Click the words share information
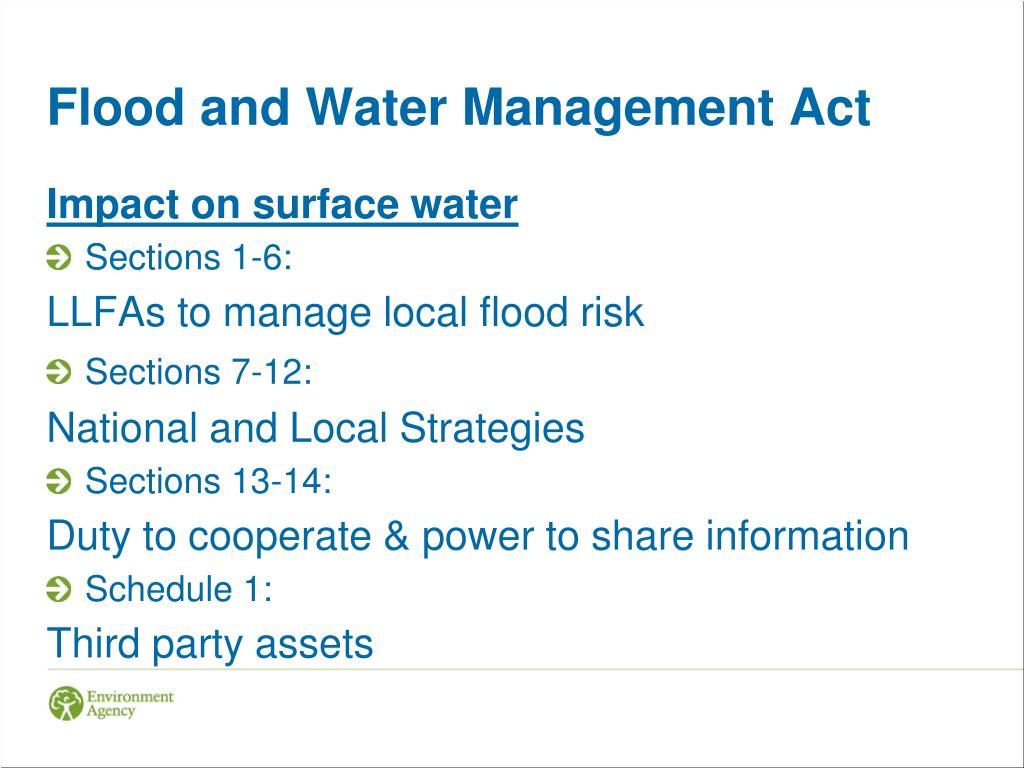The image size is (1024, 768). pyautogui.click(x=750, y=537)
